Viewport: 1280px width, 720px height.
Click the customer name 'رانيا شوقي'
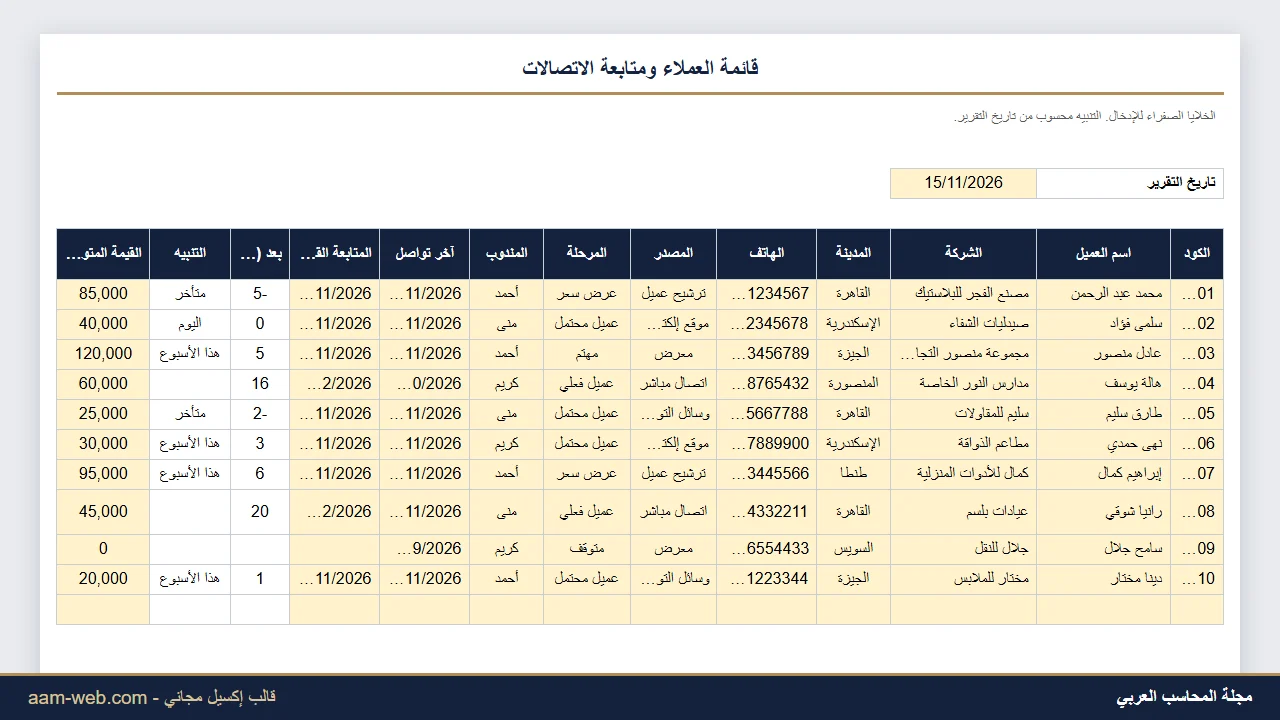[x=1133, y=512]
